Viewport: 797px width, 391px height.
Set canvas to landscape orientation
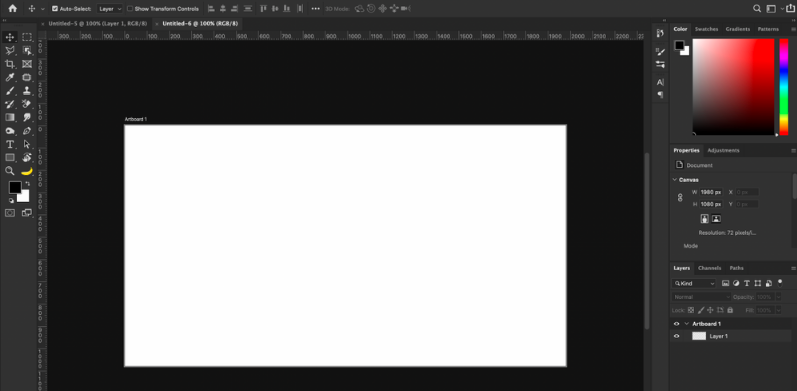coord(716,219)
